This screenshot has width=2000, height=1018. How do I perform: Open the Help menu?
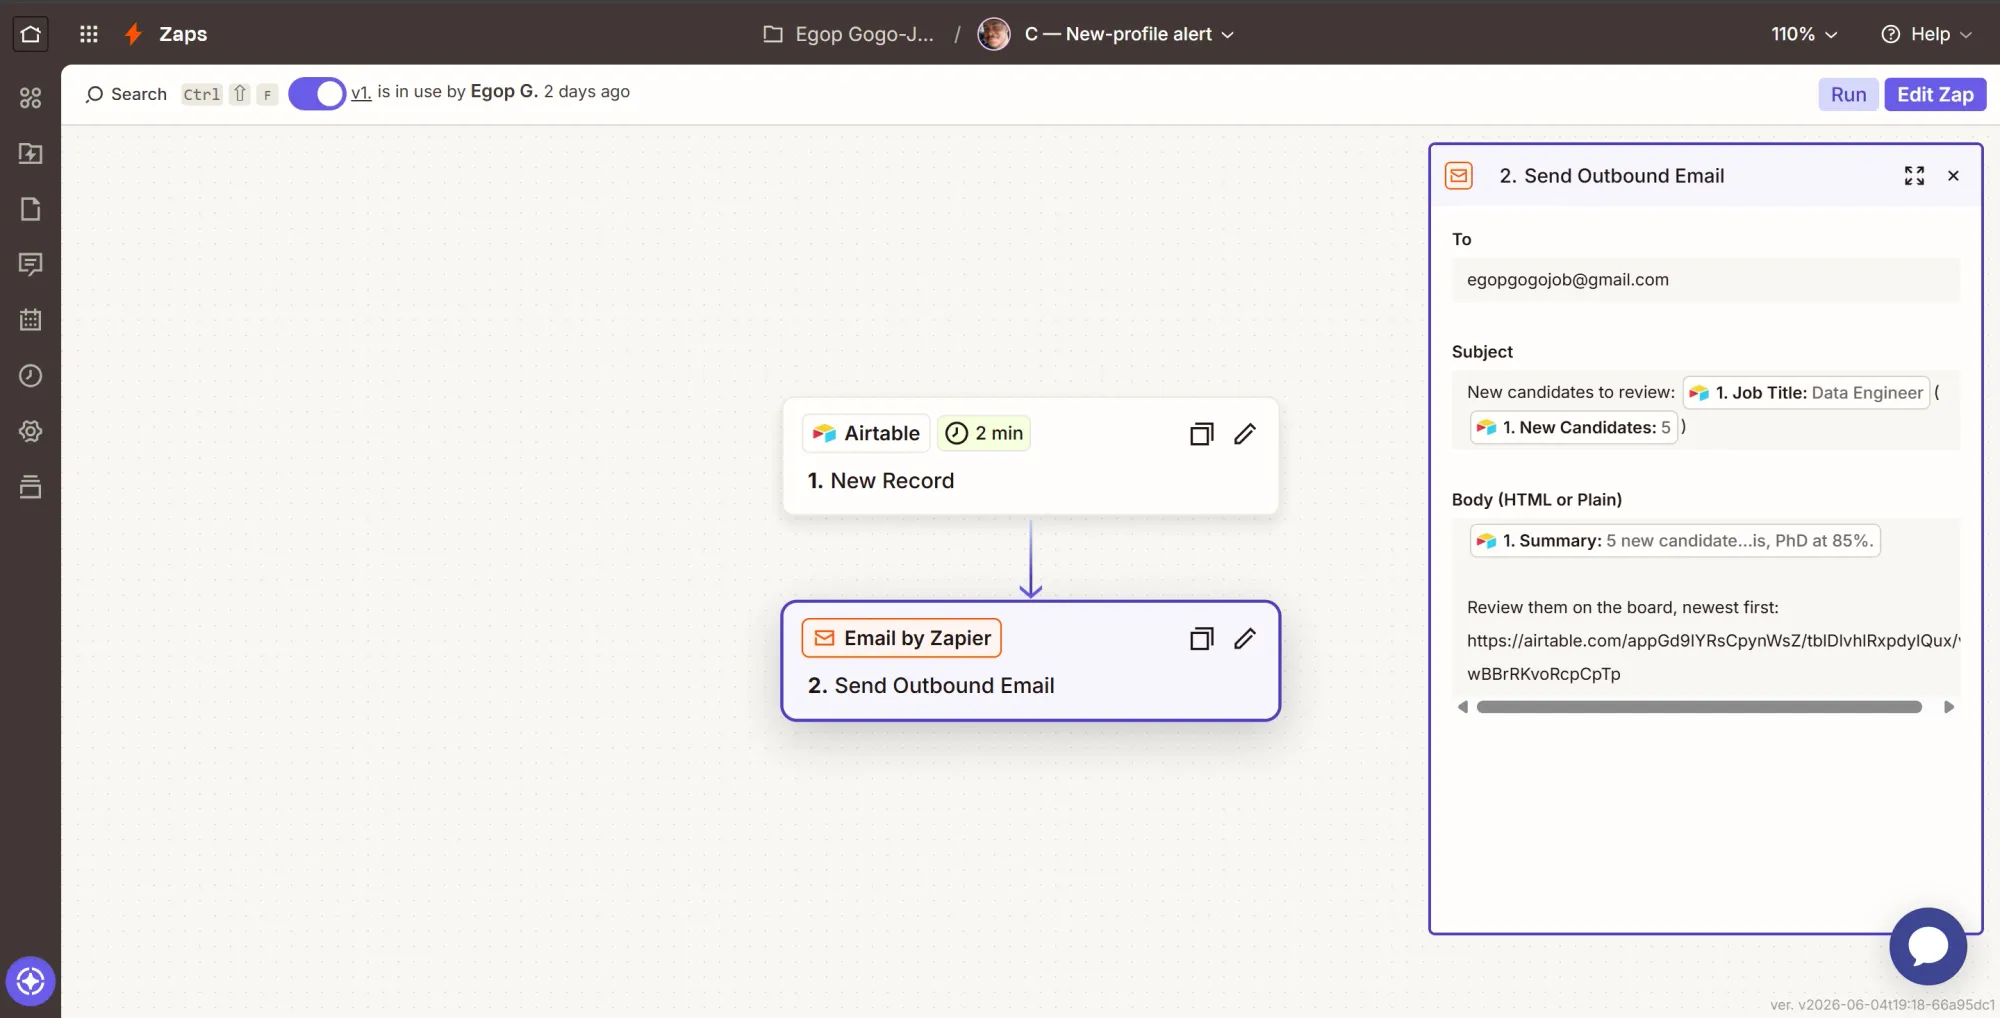click(x=1927, y=34)
